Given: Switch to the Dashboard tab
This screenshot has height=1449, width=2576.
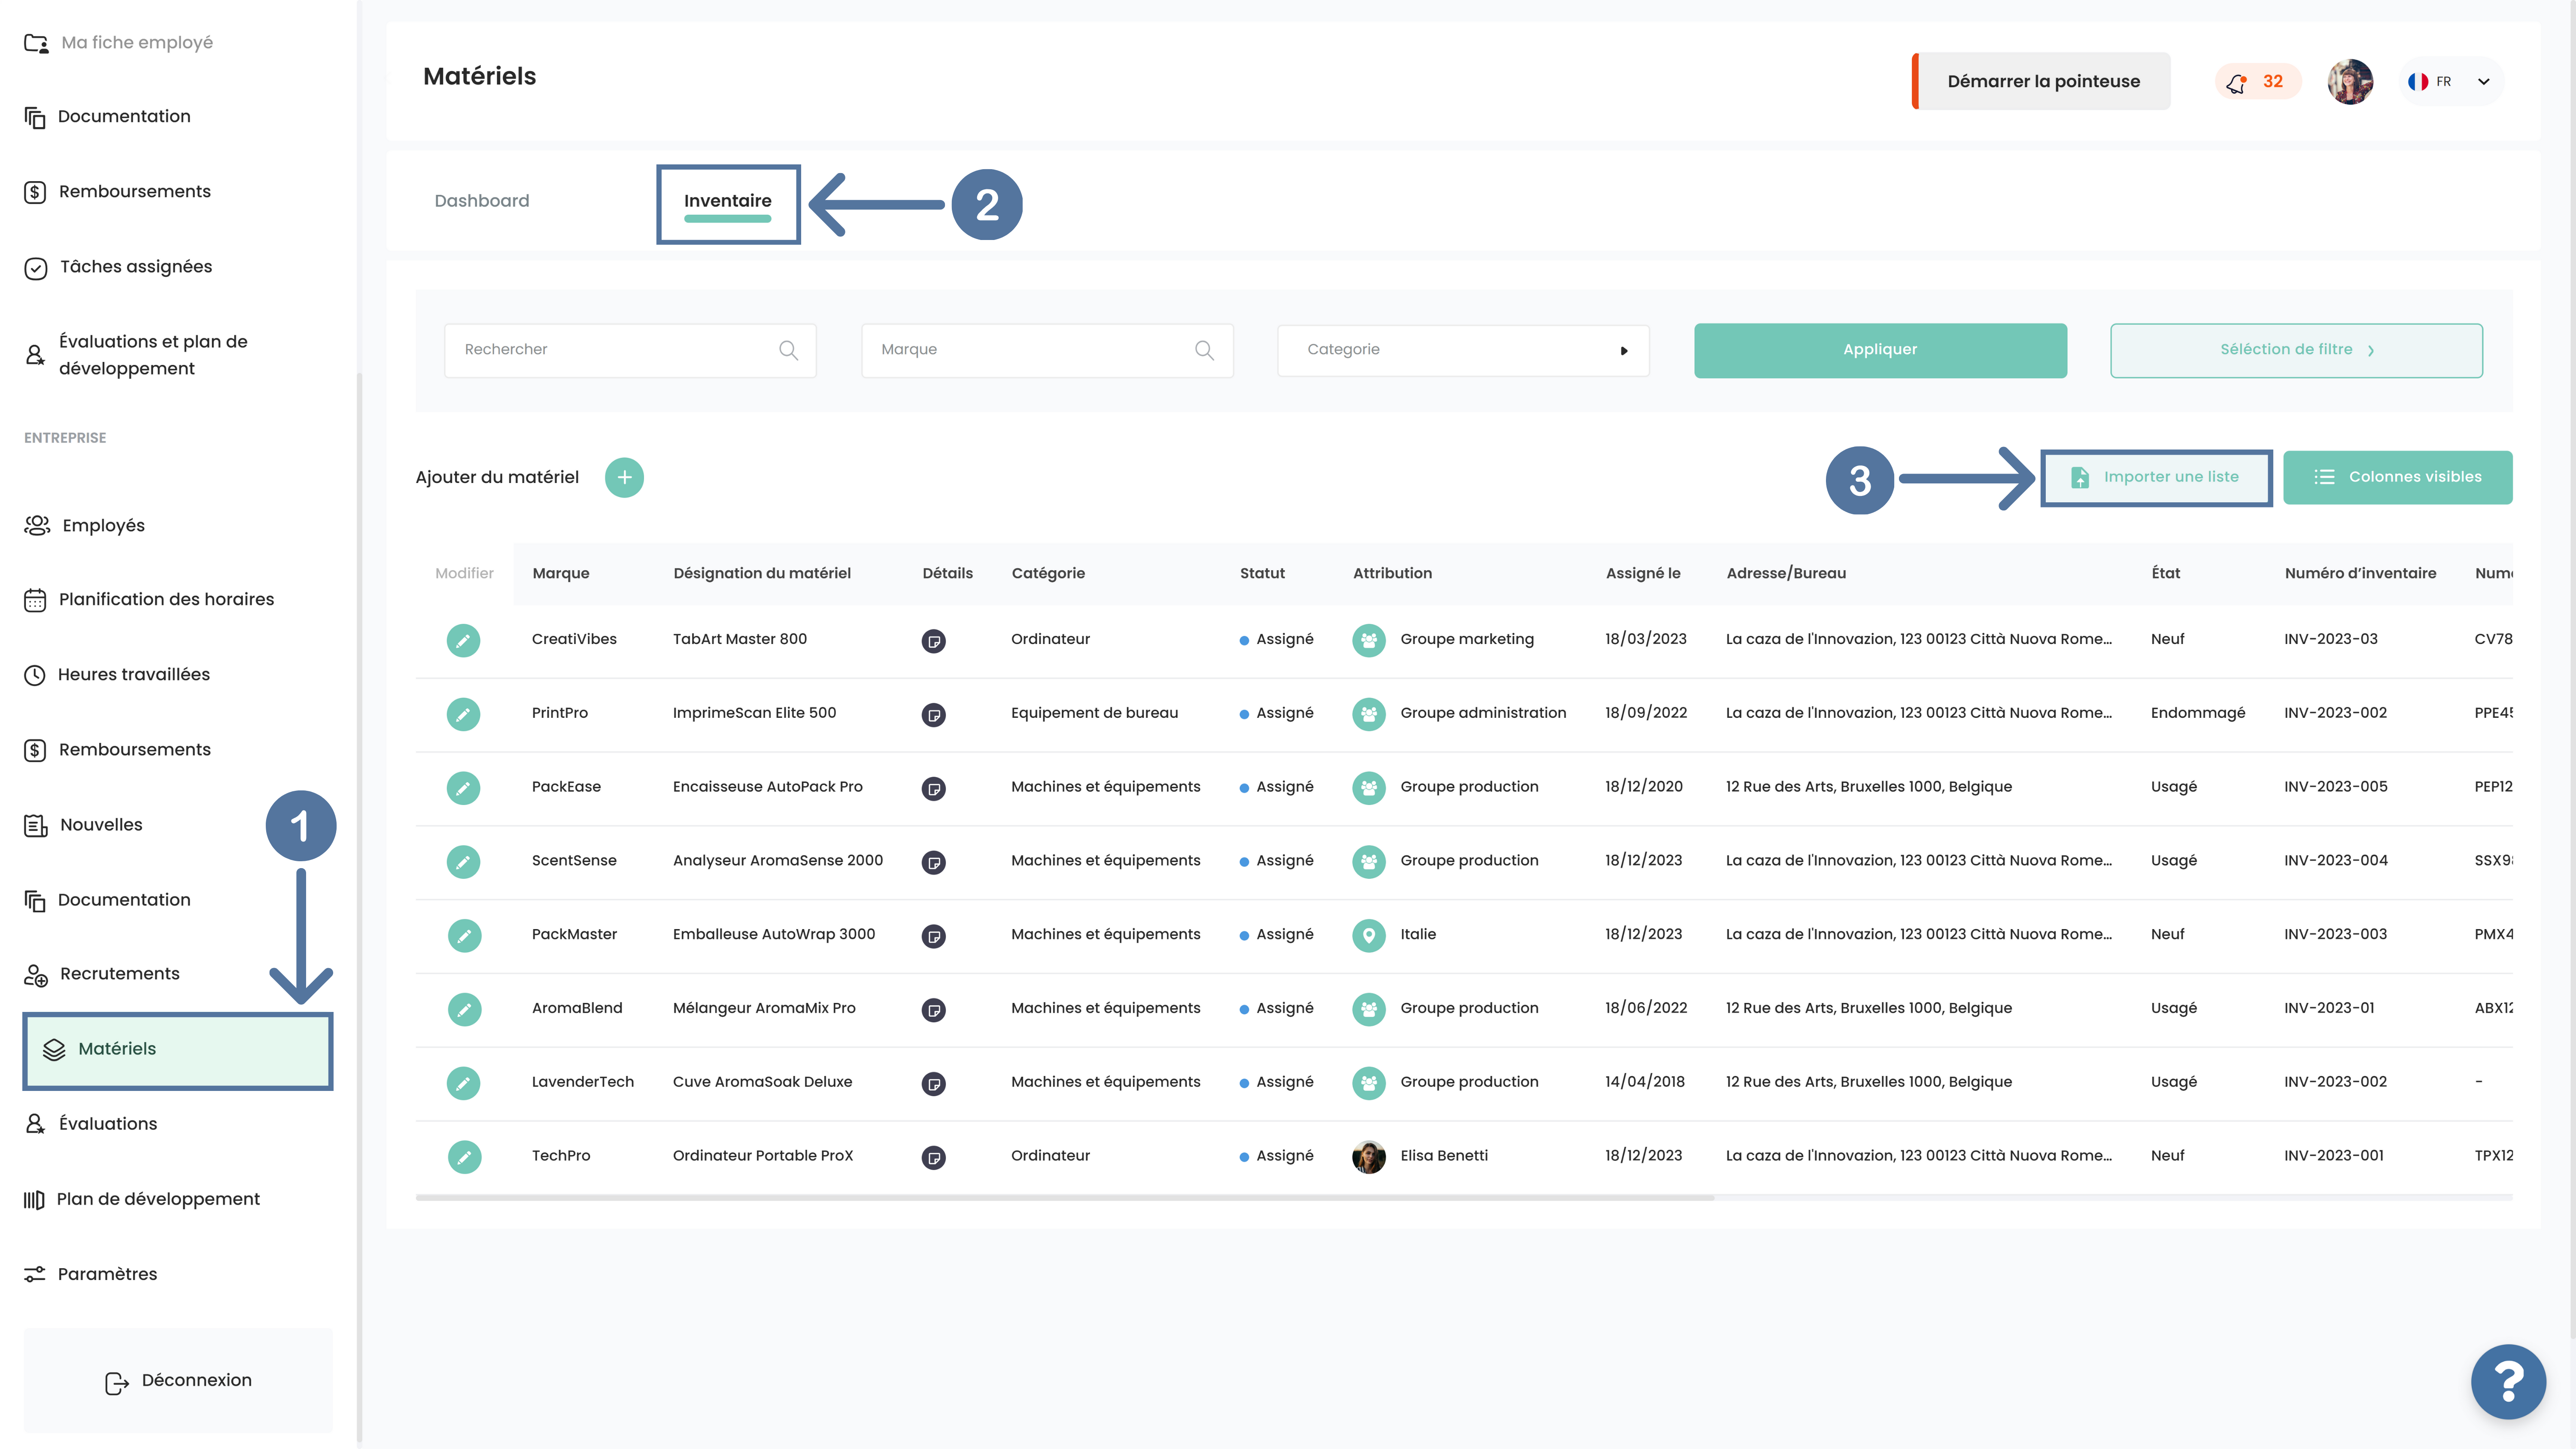Looking at the screenshot, I should 482,201.
